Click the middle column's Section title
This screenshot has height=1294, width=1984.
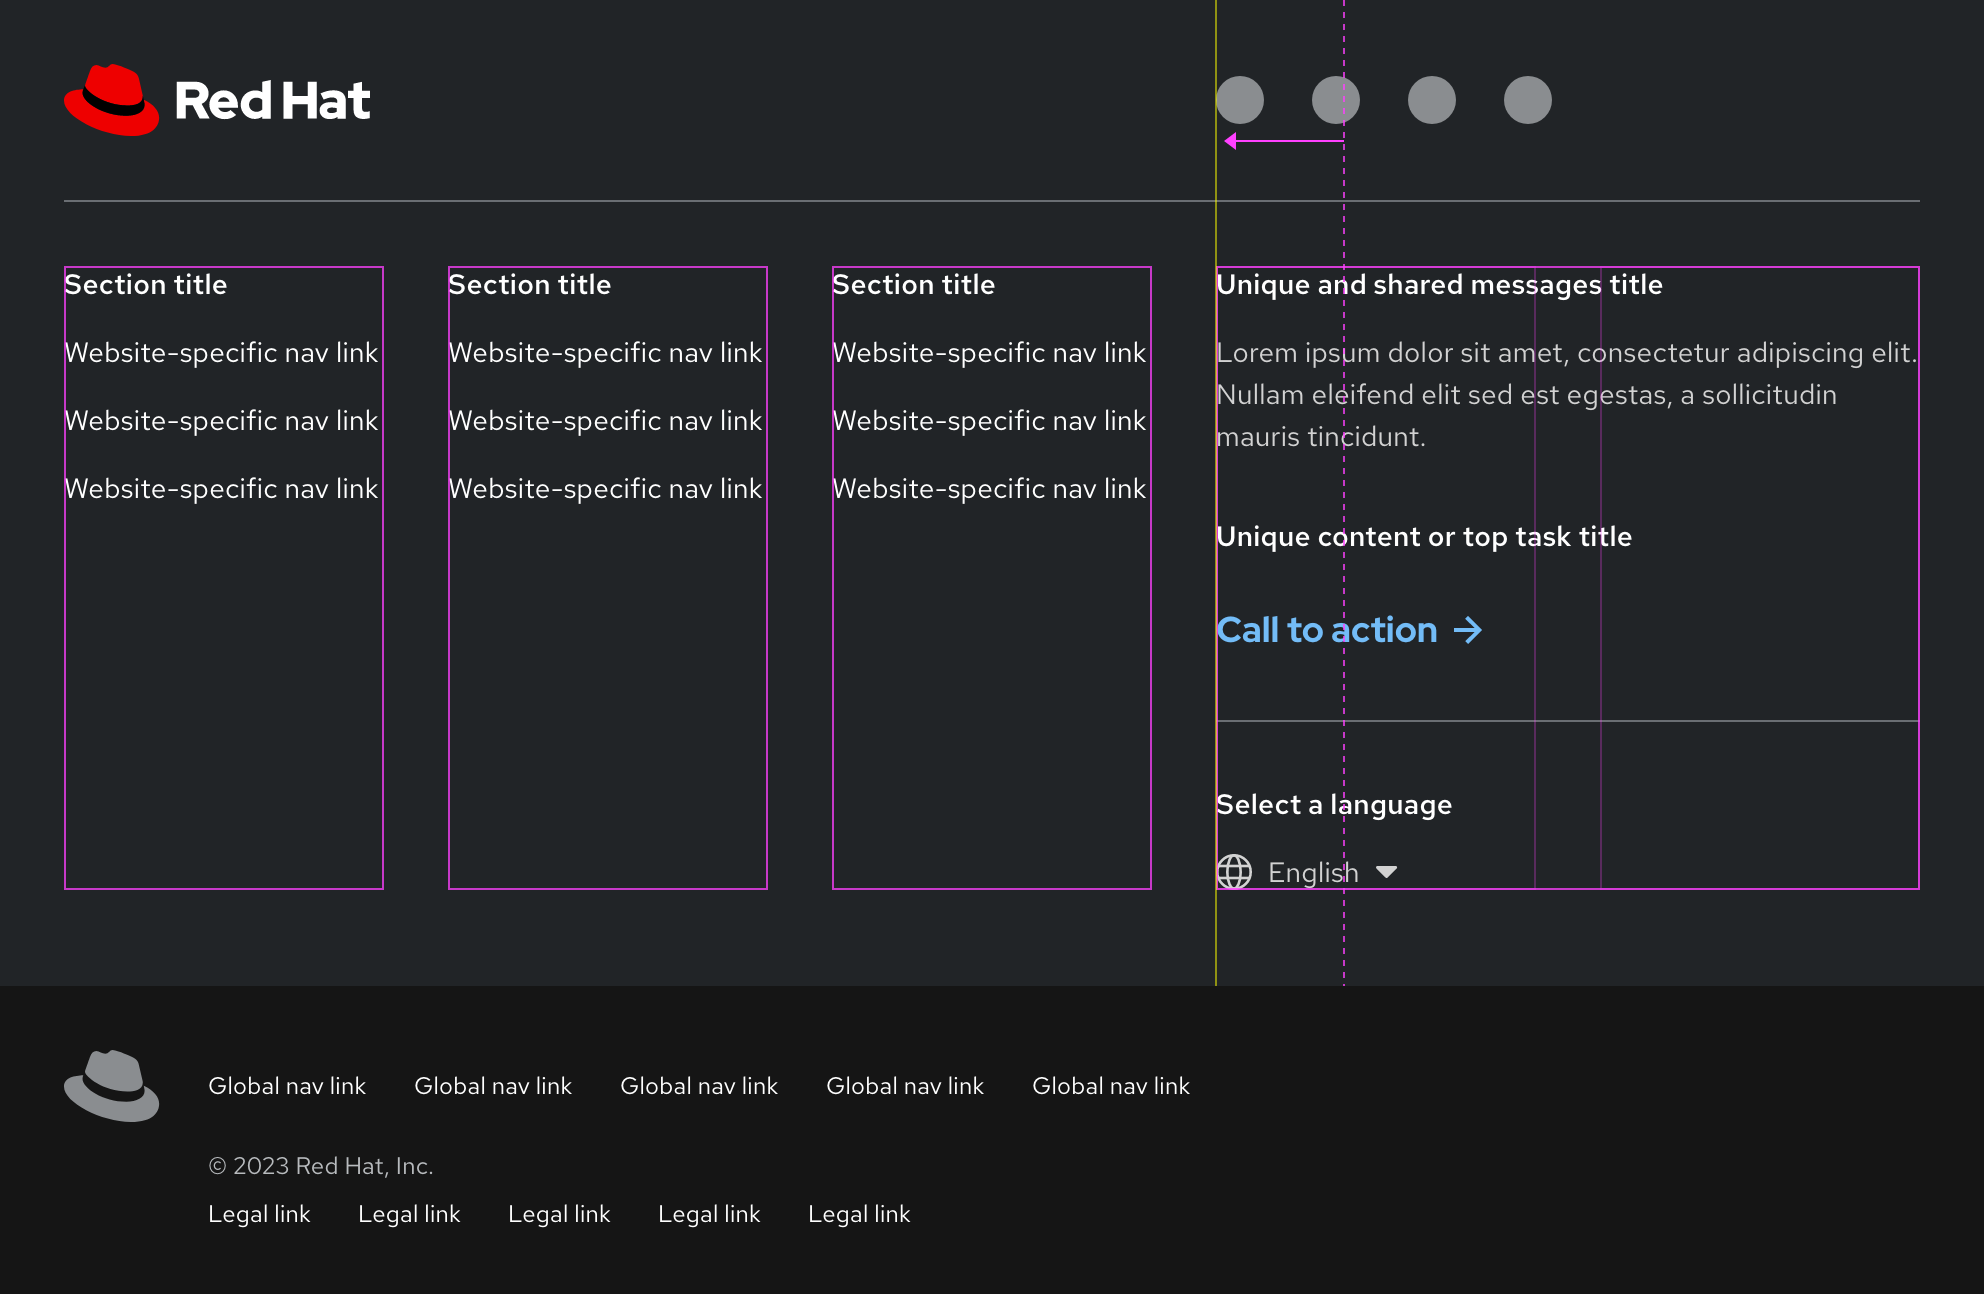(529, 285)
